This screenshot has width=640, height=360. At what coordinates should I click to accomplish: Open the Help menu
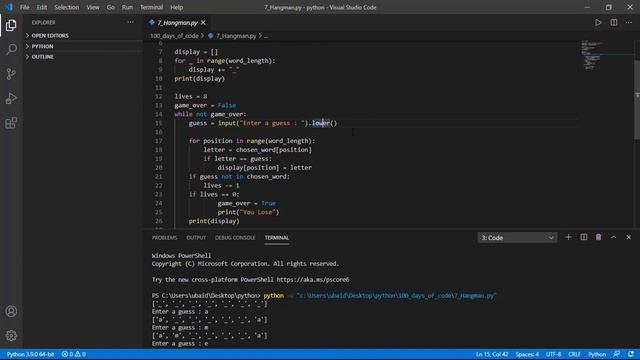point(177,7)
